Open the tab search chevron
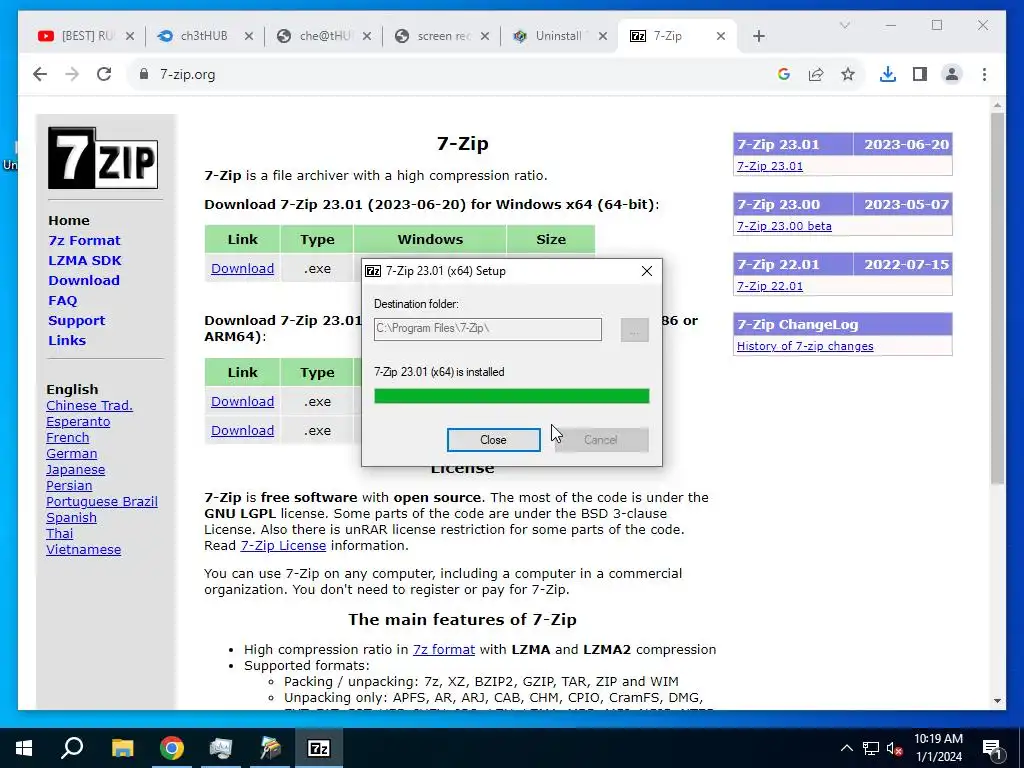 point(844,25)
